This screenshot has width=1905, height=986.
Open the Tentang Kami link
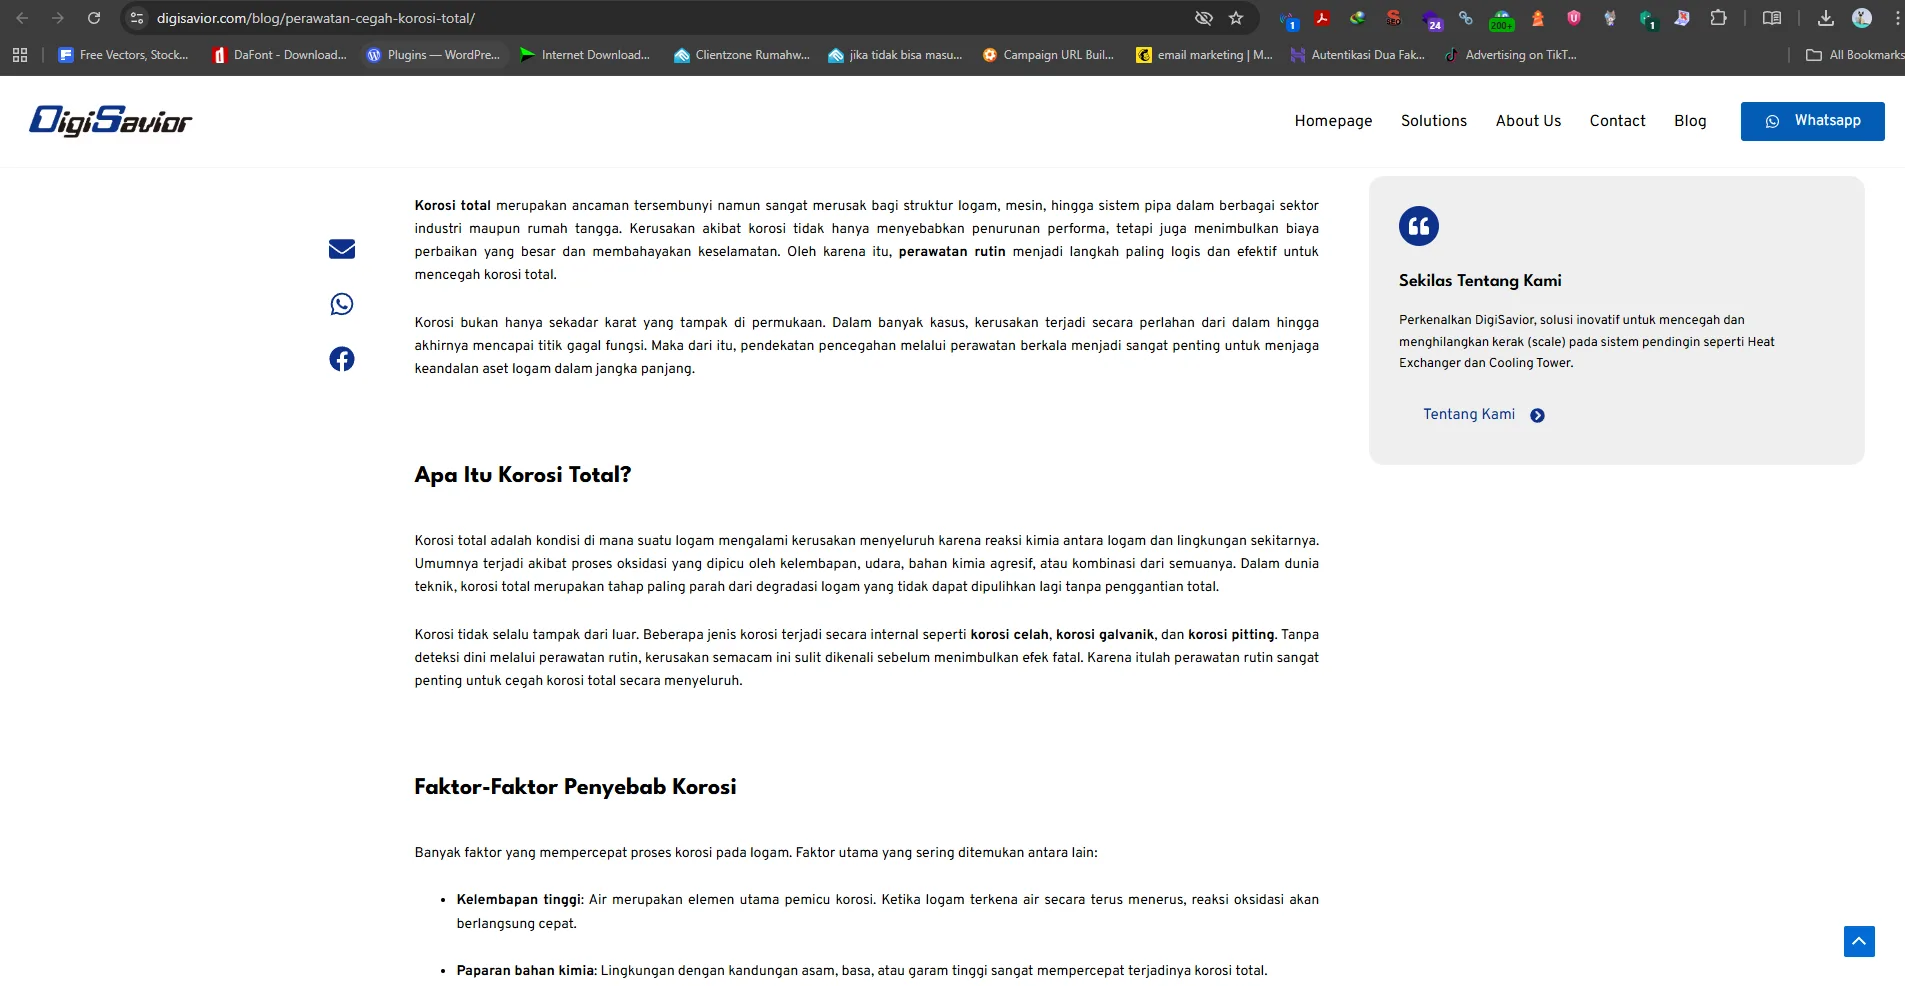[x=1469, y=413]
